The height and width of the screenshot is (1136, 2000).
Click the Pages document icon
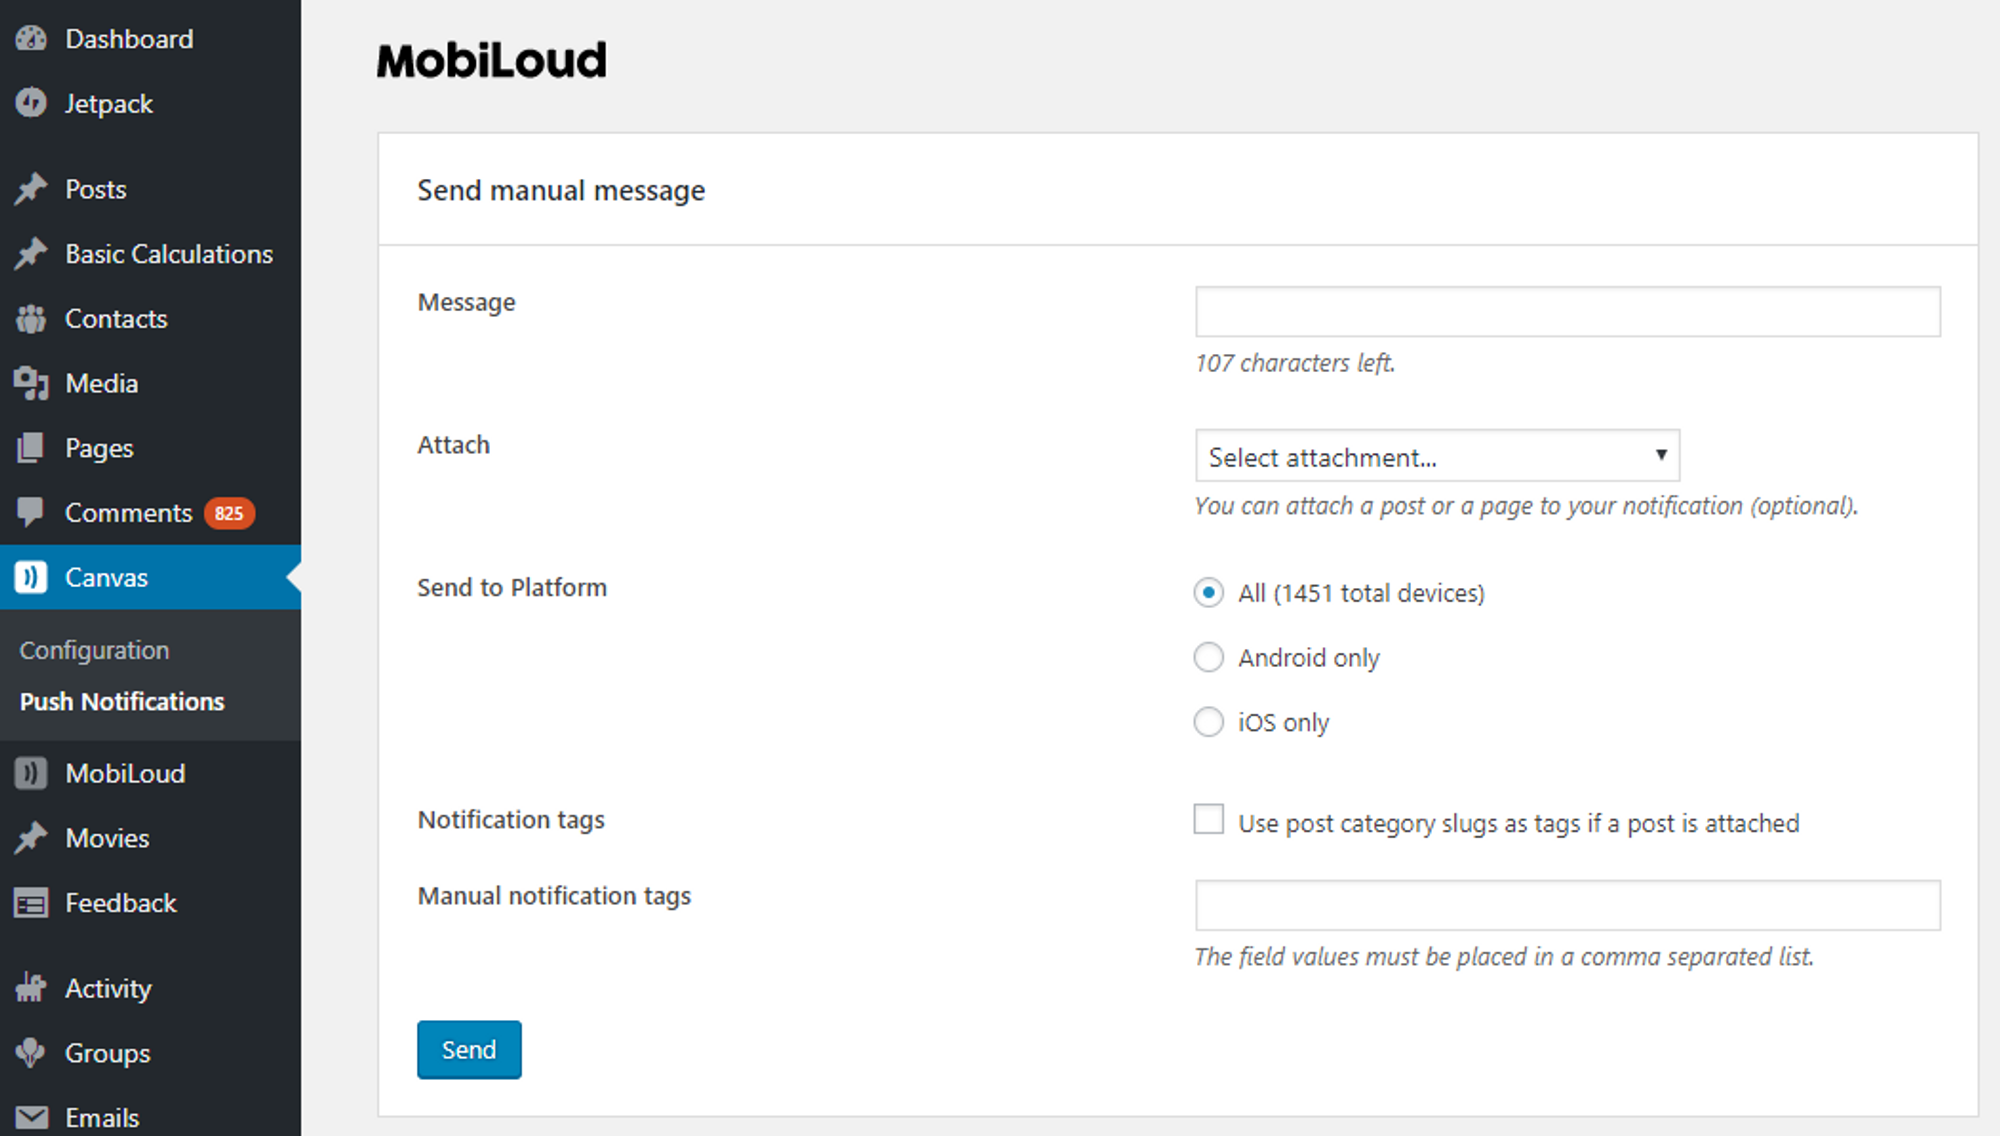coord(31,448)
